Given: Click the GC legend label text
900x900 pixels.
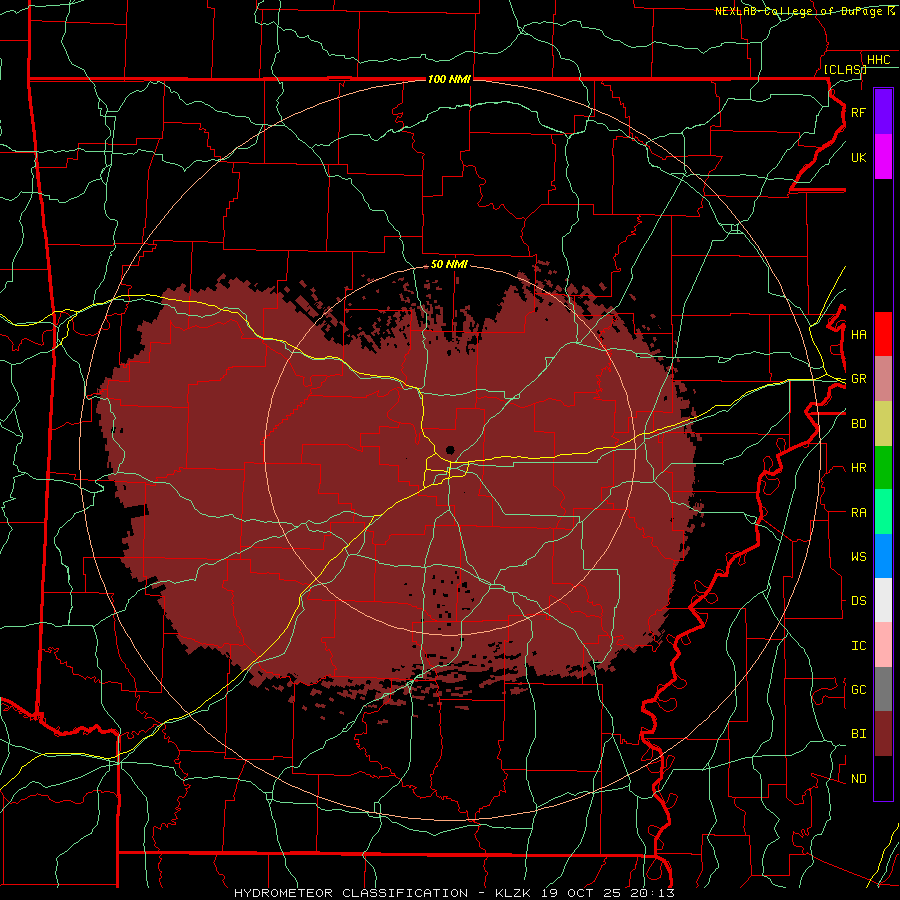Looking at the screenshot, I should point(859,690).
